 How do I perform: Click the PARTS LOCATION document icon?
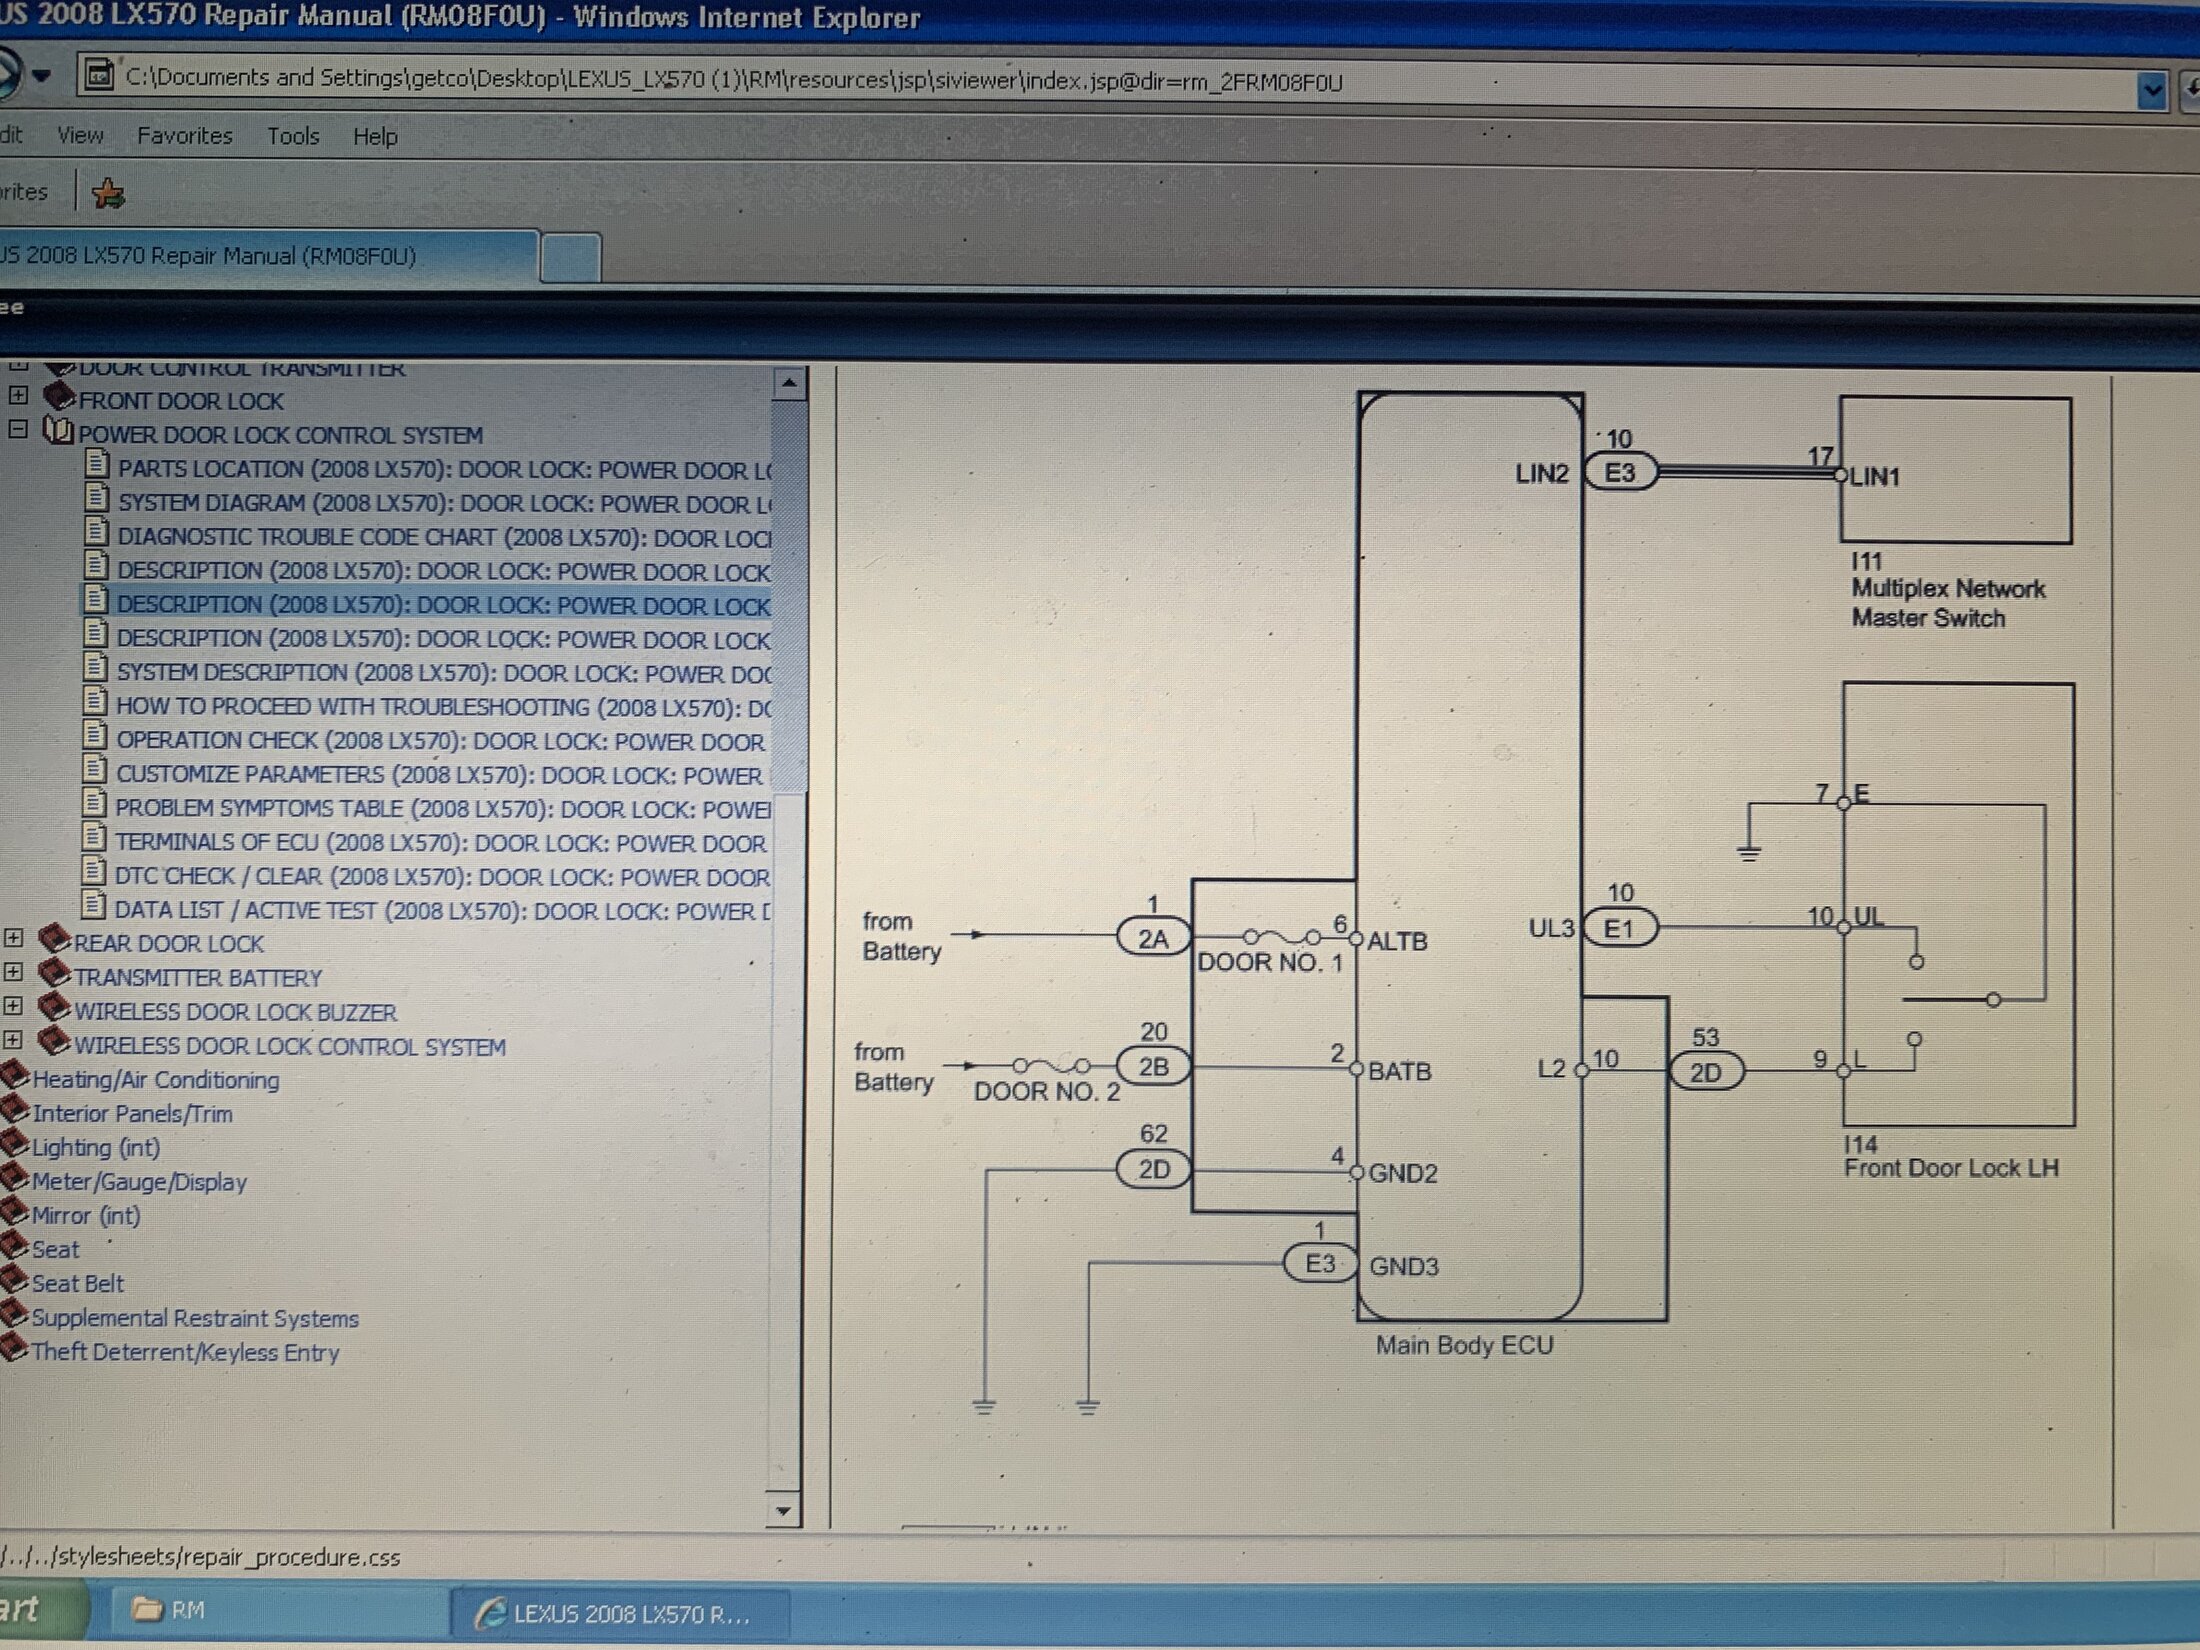point(97,464)
